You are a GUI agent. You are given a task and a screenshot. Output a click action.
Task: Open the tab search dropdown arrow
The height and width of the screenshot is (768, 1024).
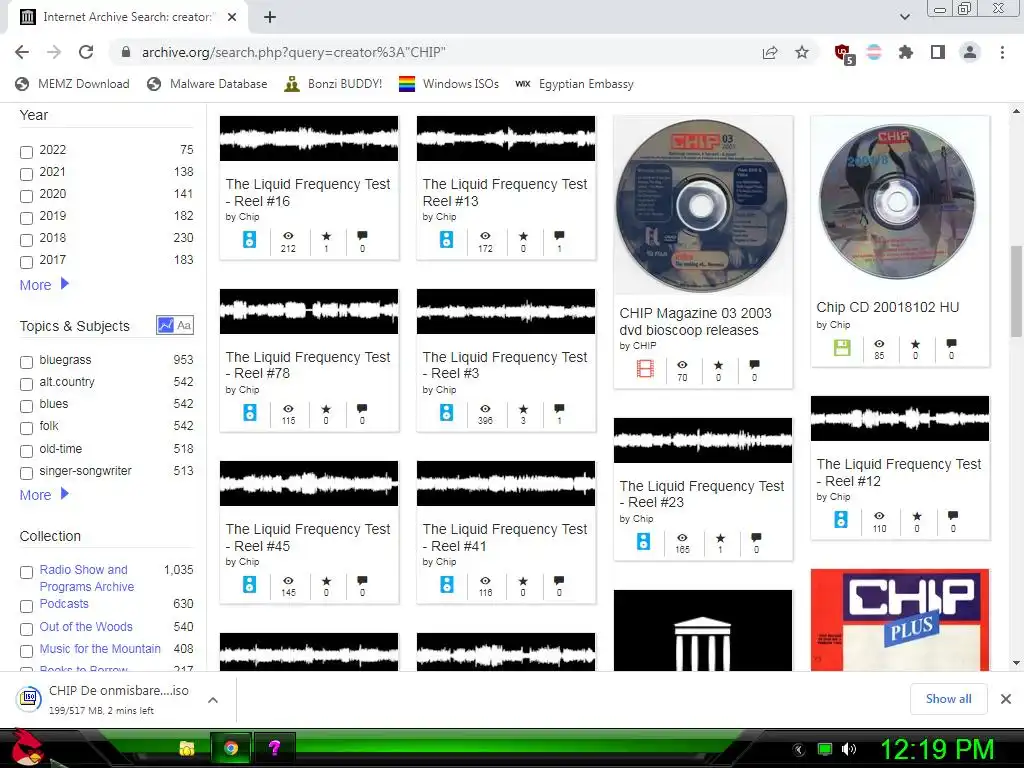(905, 17)
